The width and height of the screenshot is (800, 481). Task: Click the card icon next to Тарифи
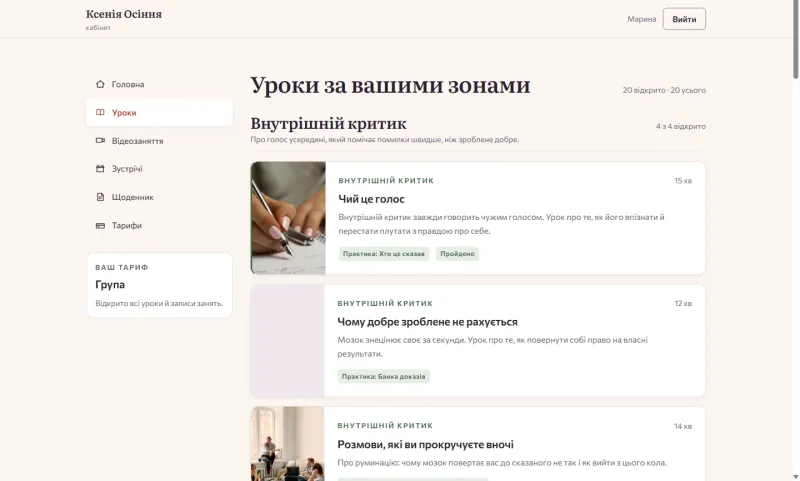click(x=100, y=225)
